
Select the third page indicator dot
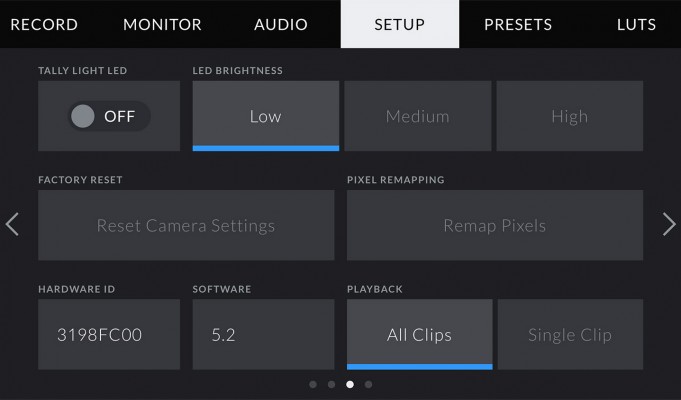click(350, 384)
